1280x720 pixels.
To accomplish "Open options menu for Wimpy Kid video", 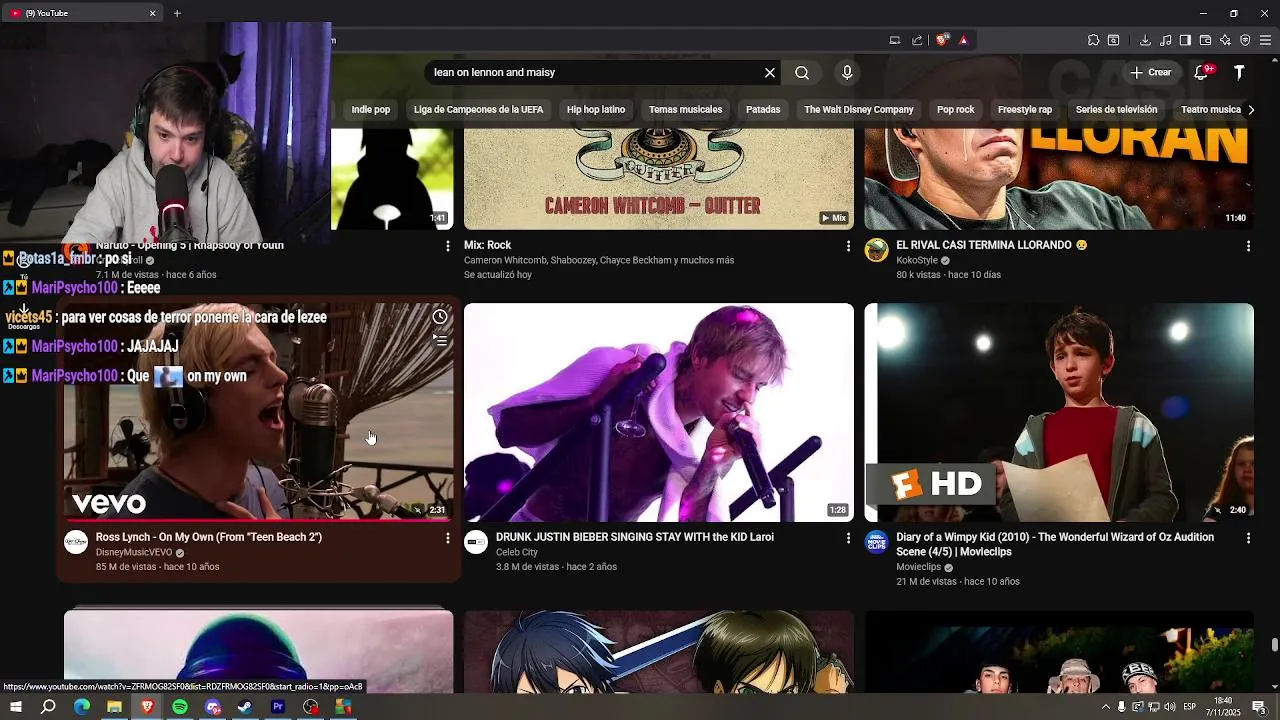I will pyautogui.click(x=1248, y=538).
